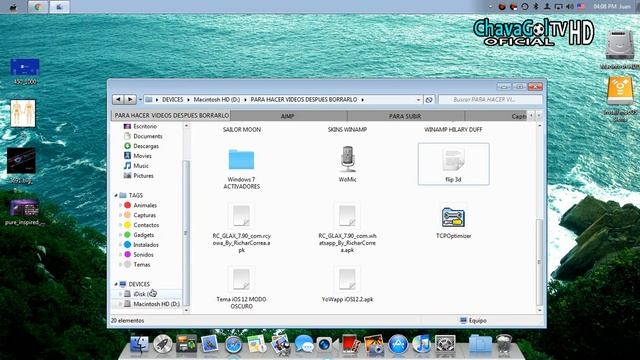Click the Apple logo in menu bar
640x360 pixels.
(13, 7)
